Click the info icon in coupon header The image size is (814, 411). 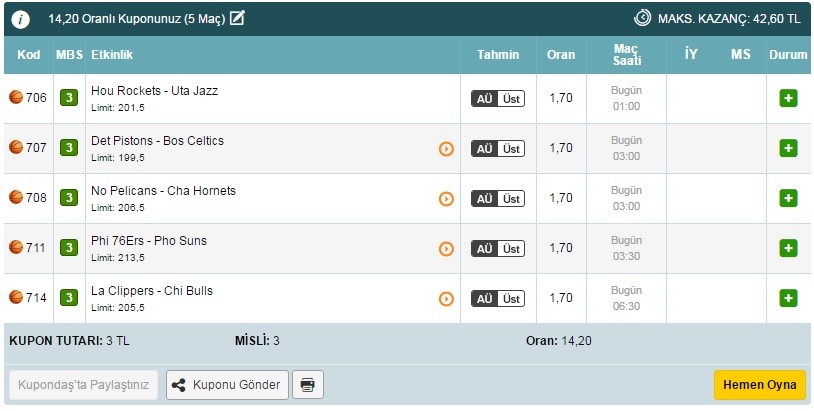(x=21, y=19)
